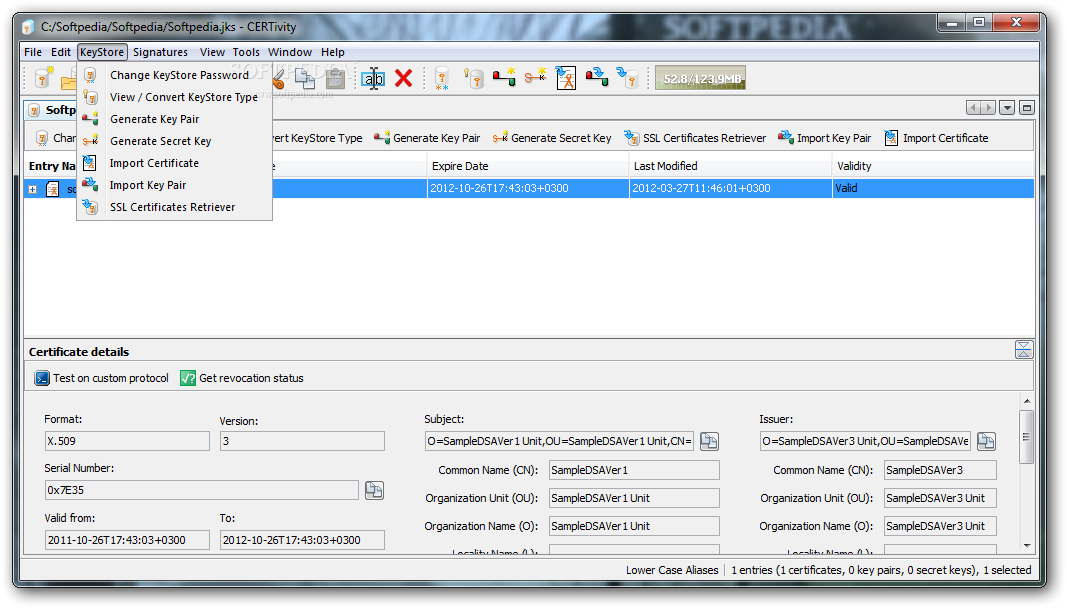Click the Change KeyStore Password toolbar icon
This screenshot has height=608, width=1067.
click(x=442, y=78)
